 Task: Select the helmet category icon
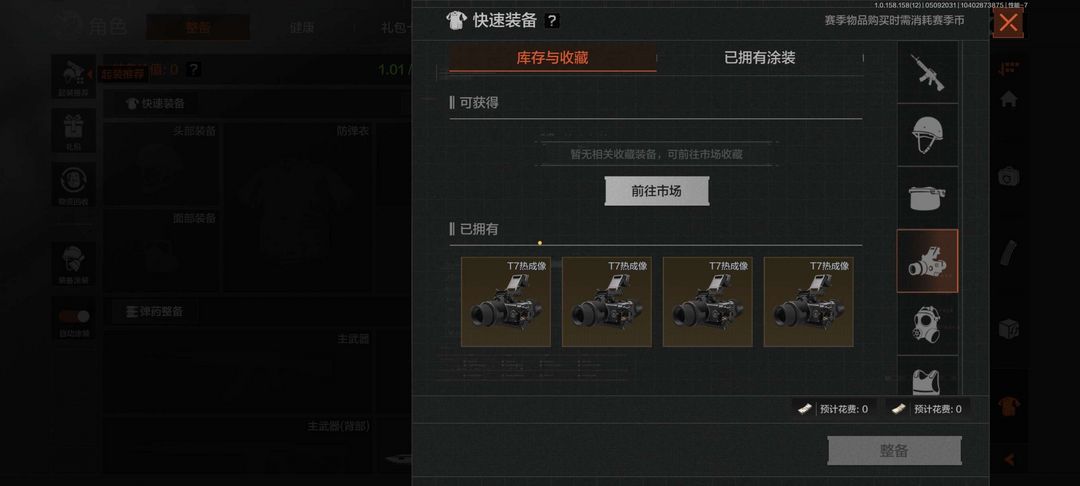[x=927, y=135]
